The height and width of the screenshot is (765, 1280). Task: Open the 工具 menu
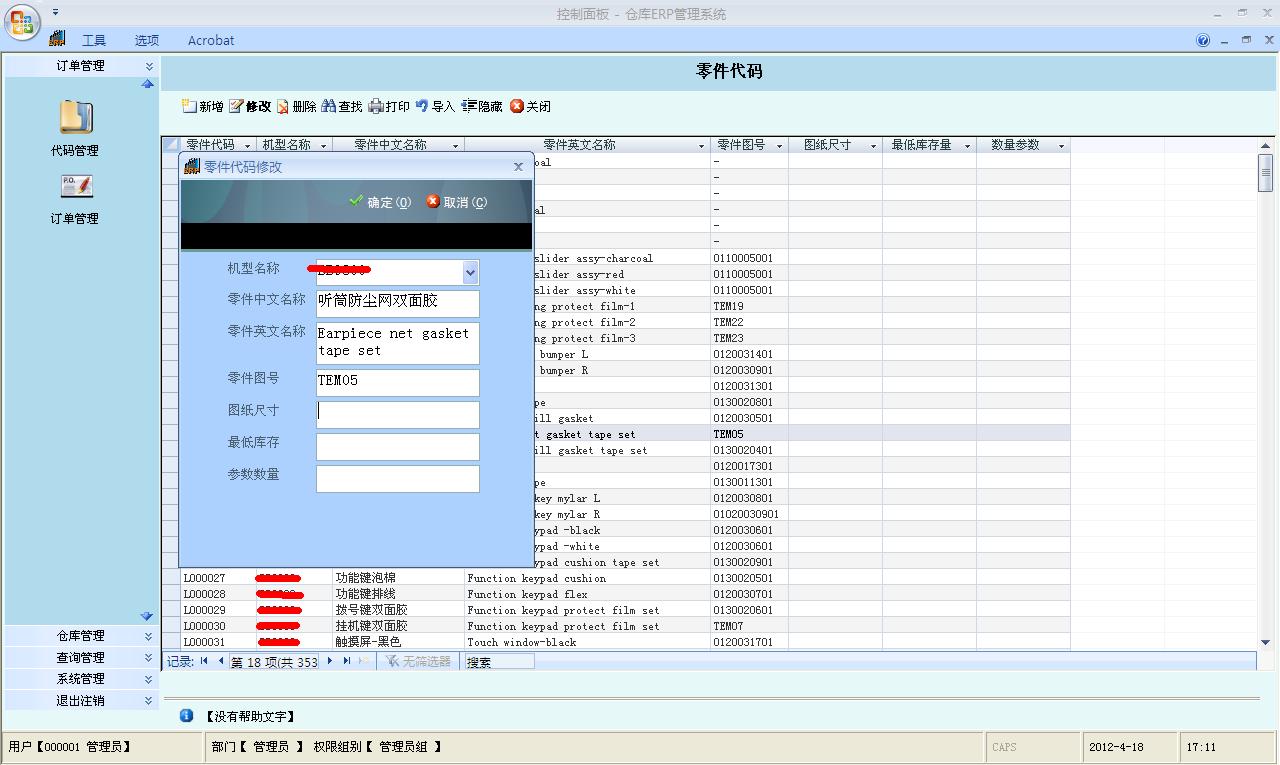click(x=94, y=40)
